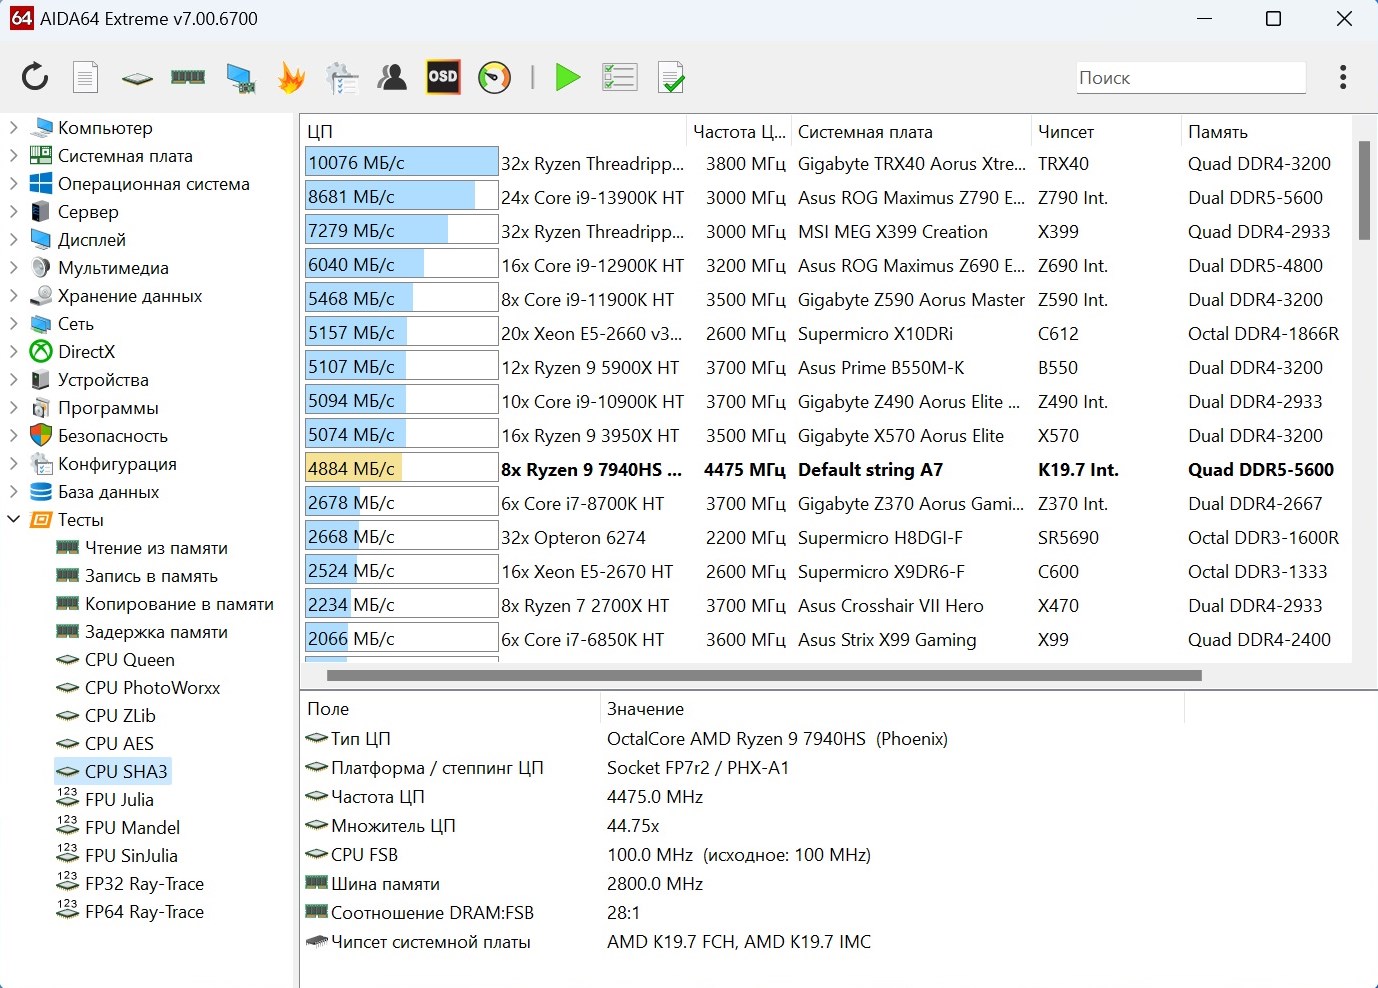Screen dimensions: 1378x988
Task: Click the Refresh arrow in the toolbar
Action: point(35,77)
